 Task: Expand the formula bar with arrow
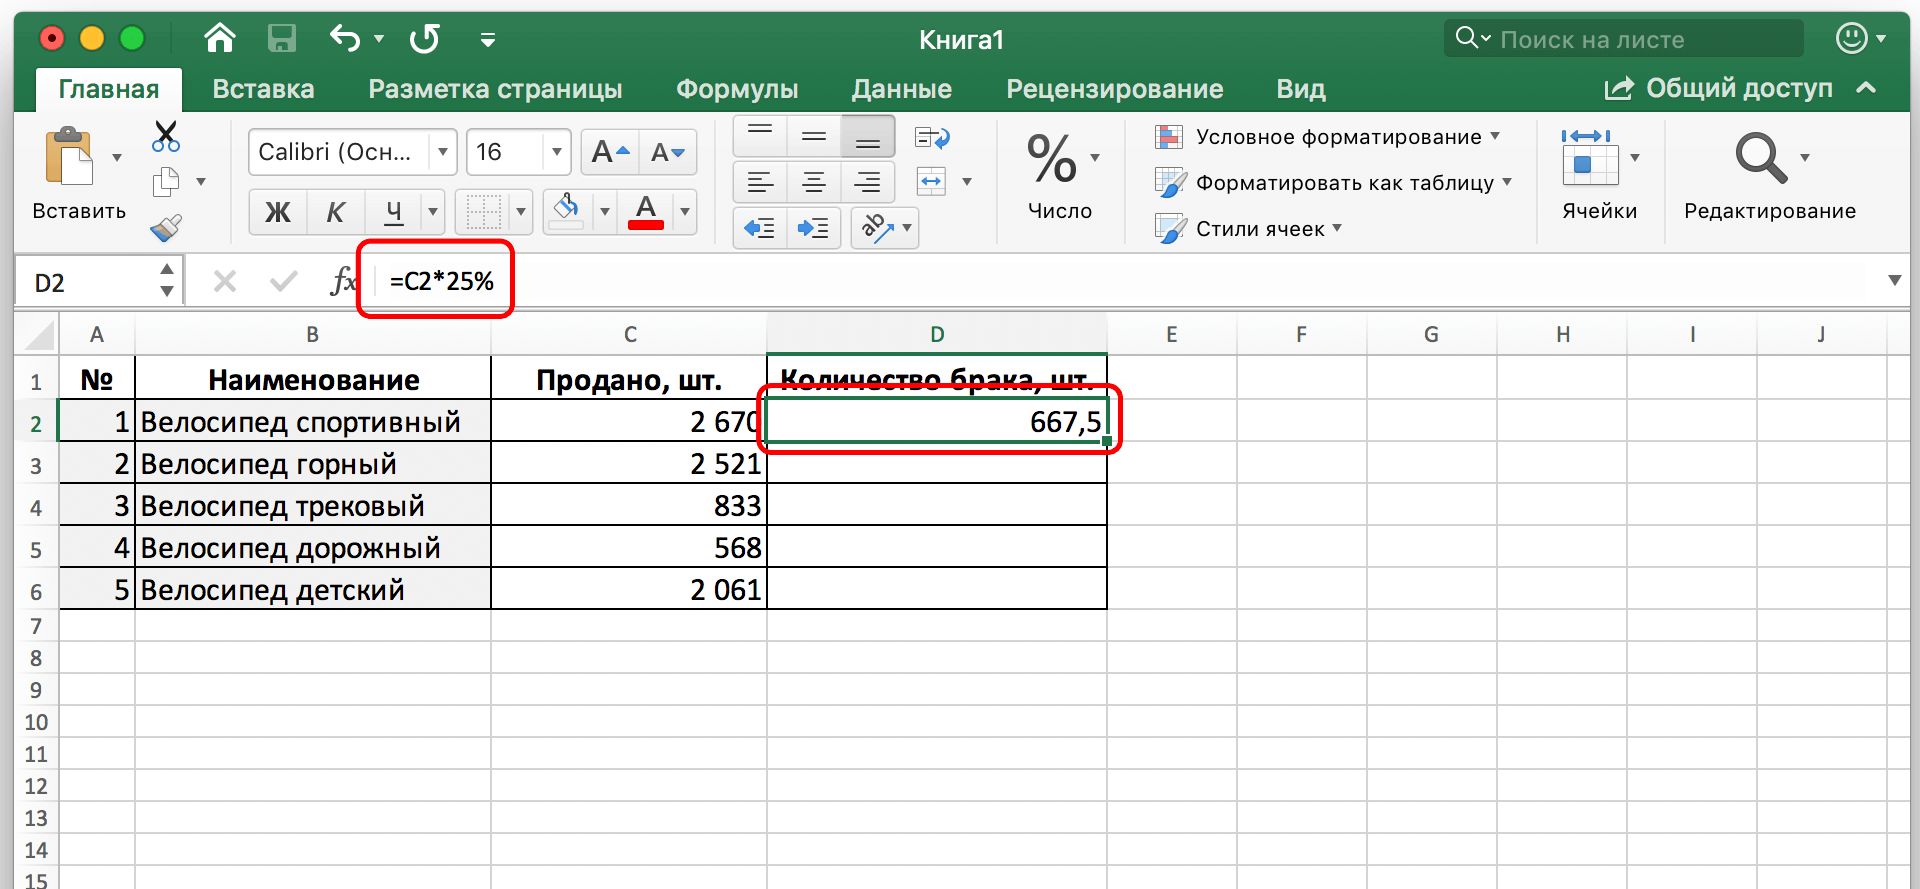point(1894,281)
